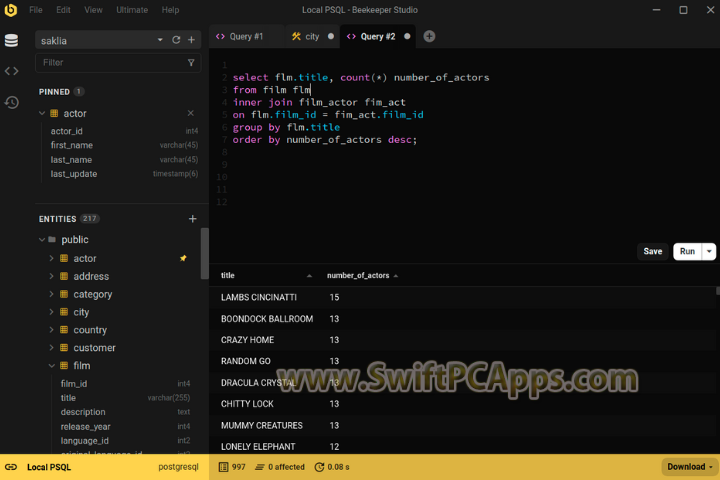Unpin the actor table with X
Image resolution: width=720 pixels, height=480 pixels.
[191, 113]
